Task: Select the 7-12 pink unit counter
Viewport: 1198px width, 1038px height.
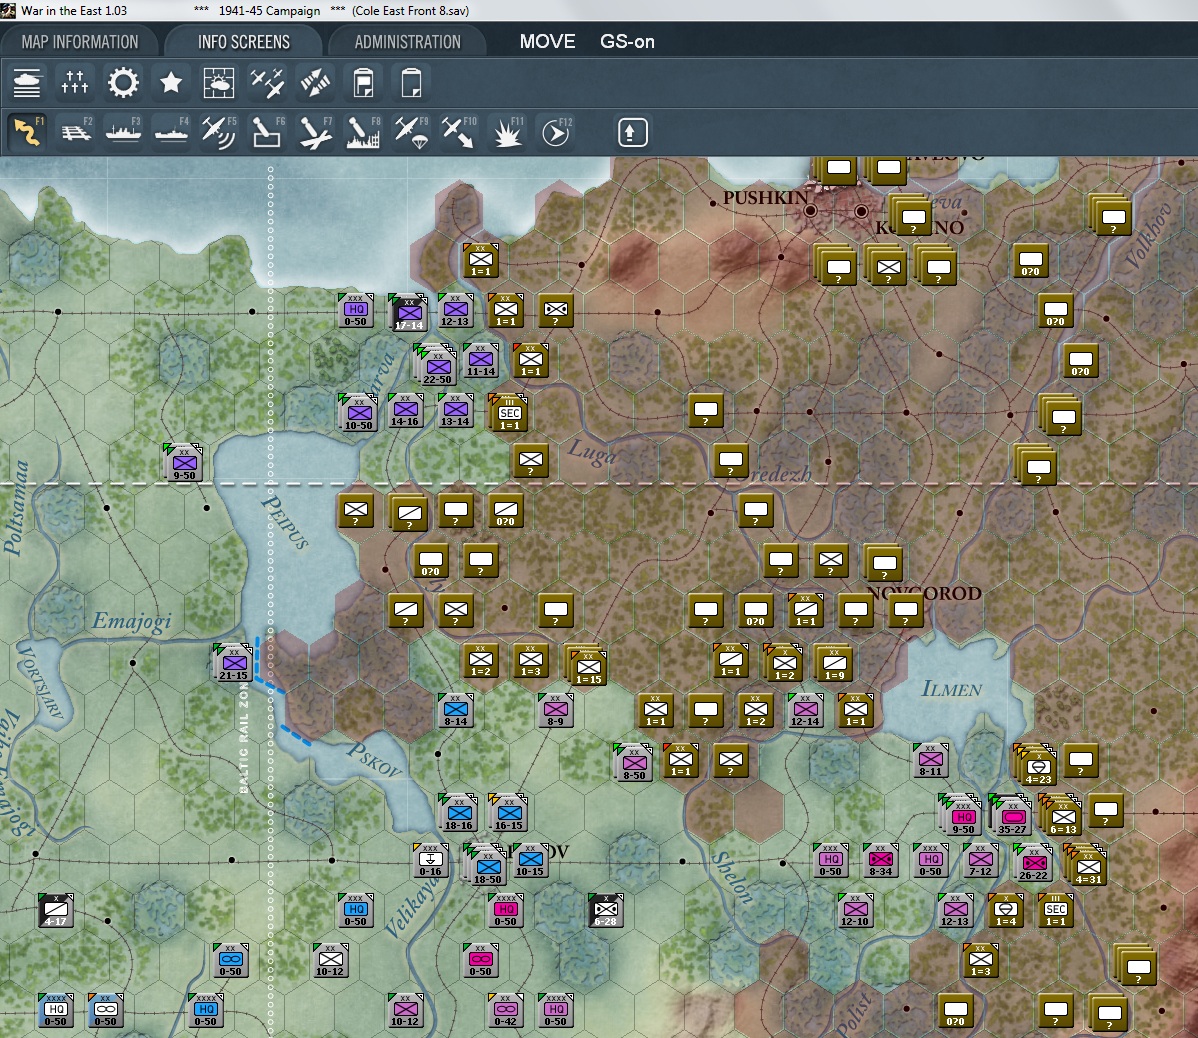Action: pyautogui.click(x=980, y=860)
